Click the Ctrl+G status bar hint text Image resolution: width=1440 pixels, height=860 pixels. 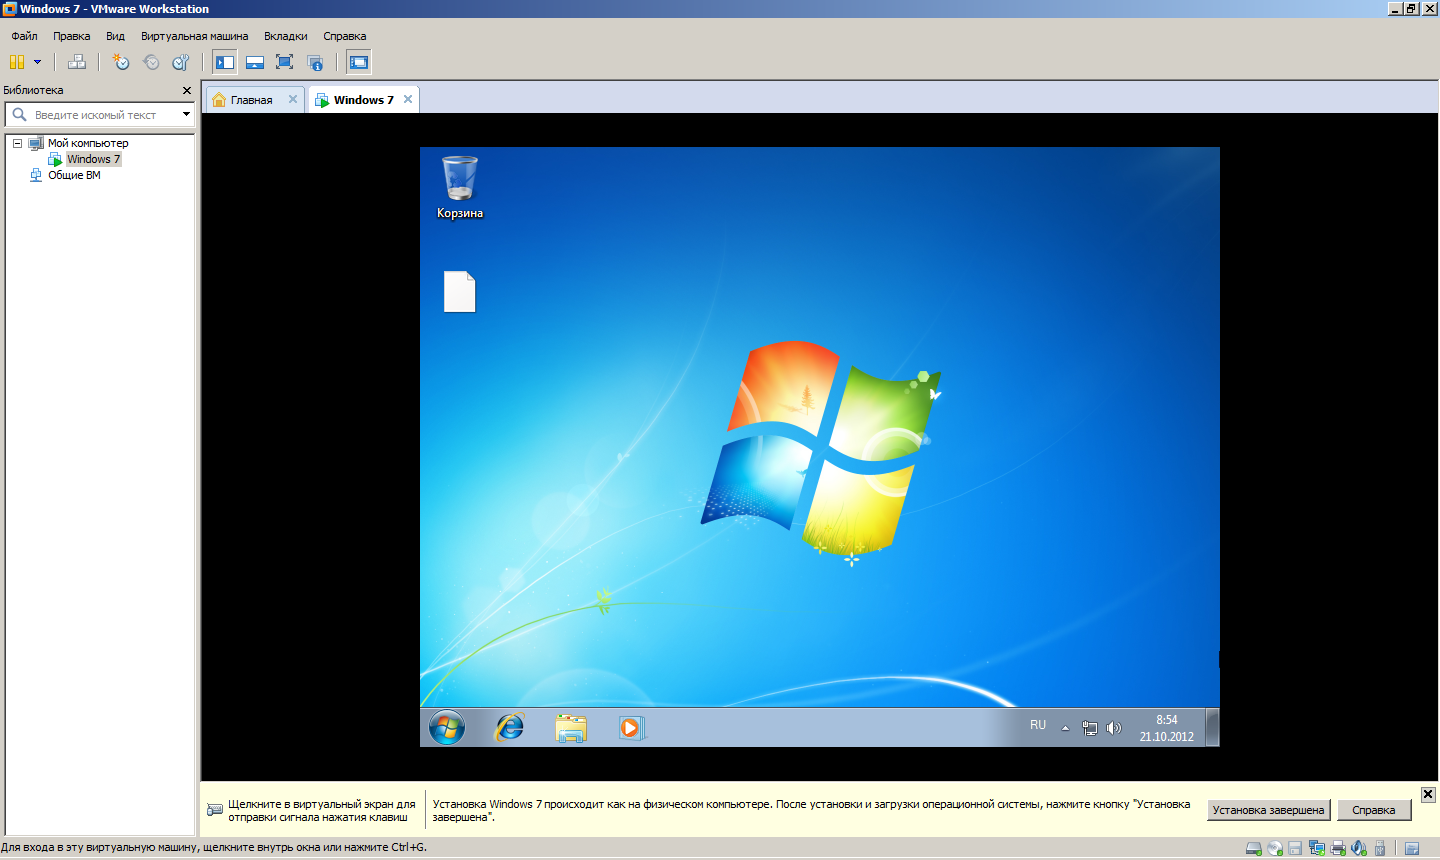click(x=214, y=847)
